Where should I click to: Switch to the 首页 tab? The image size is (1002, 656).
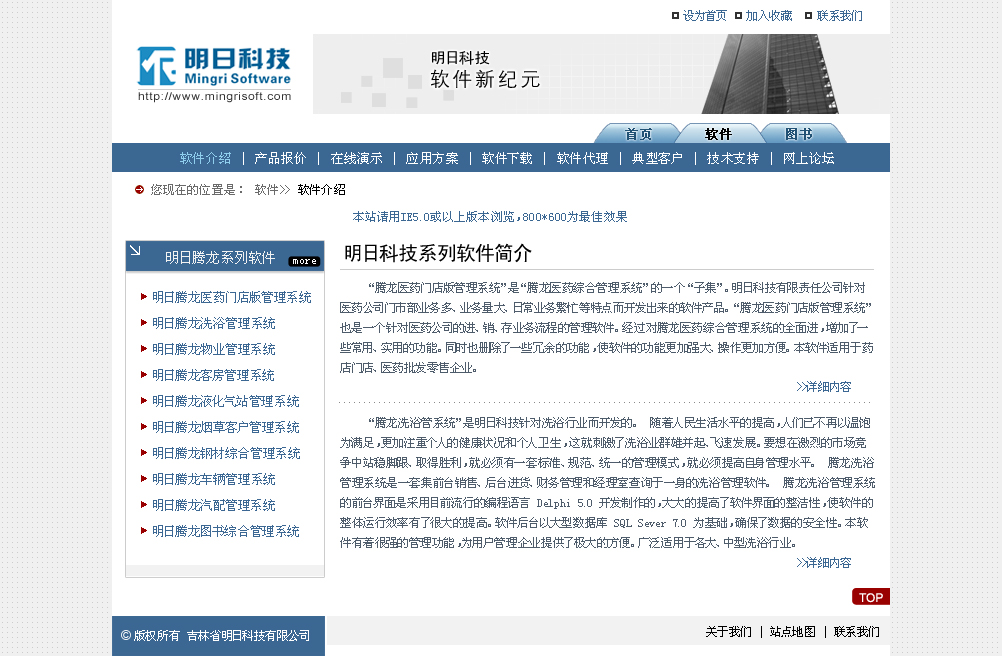pyautogui.click(x=638, y=133)
